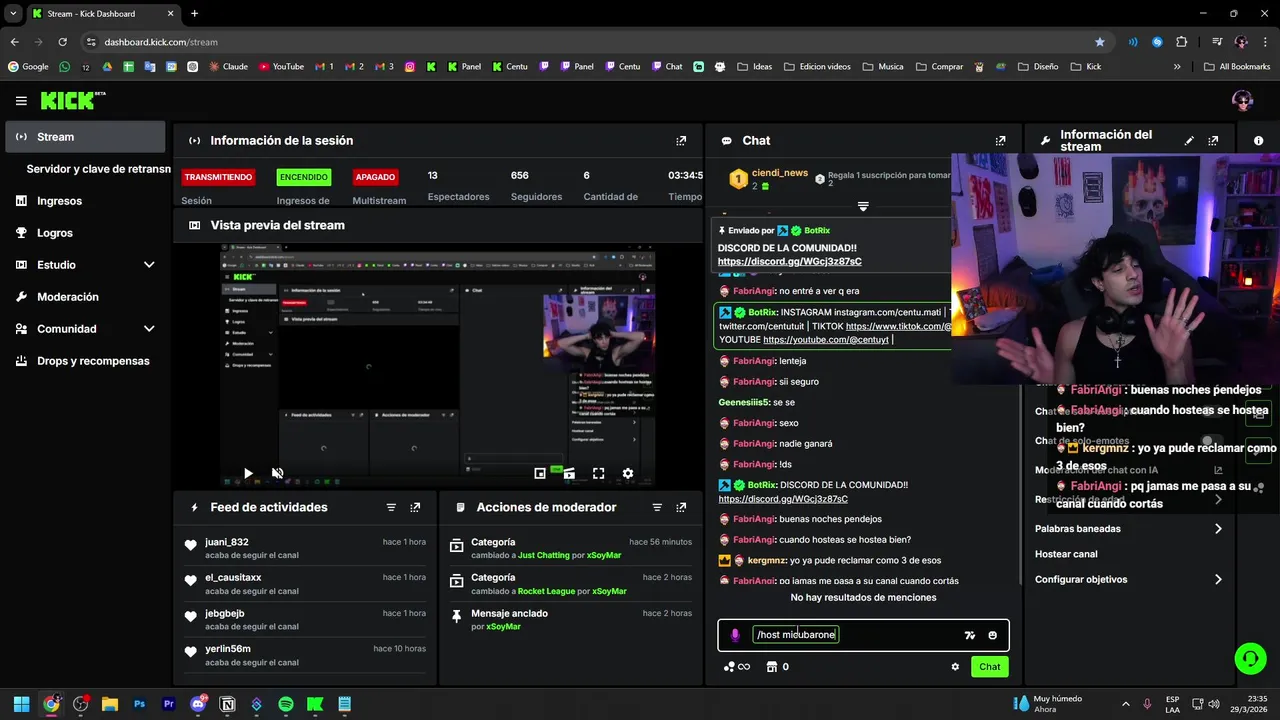Toggle fullscreen on stream preview
Viewport: 1280px width, 720px height.
pos(598,473)
